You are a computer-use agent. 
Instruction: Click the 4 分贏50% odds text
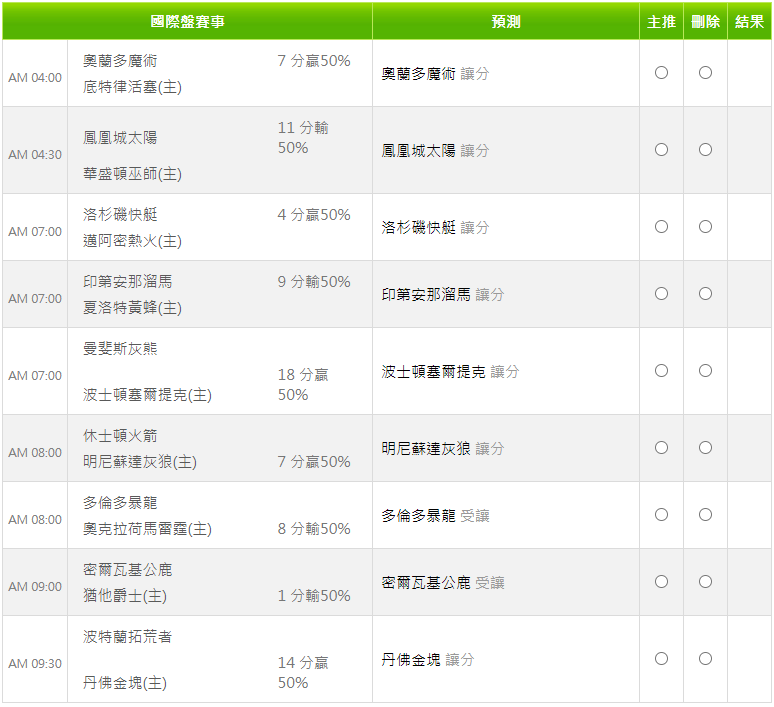(x=314, y=215)
